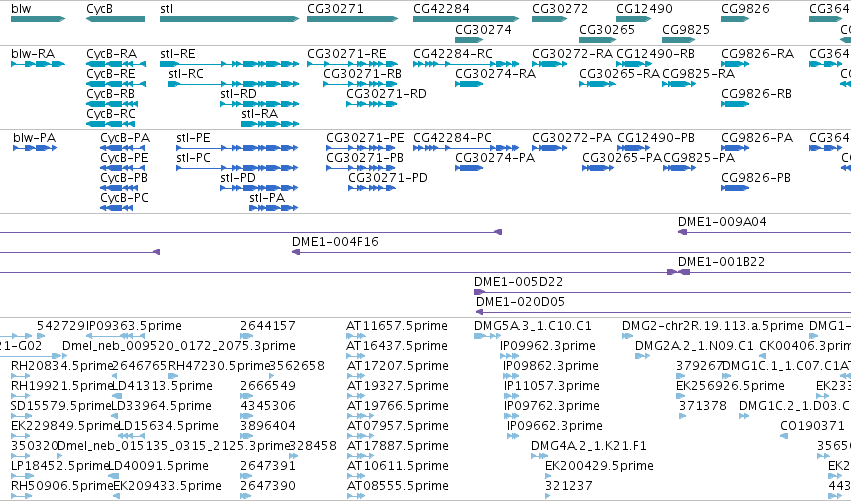This screenshot has width=851, height=501.
Task: Select the blw gene label
Action: pyautogui.click(x=21, y=9)
